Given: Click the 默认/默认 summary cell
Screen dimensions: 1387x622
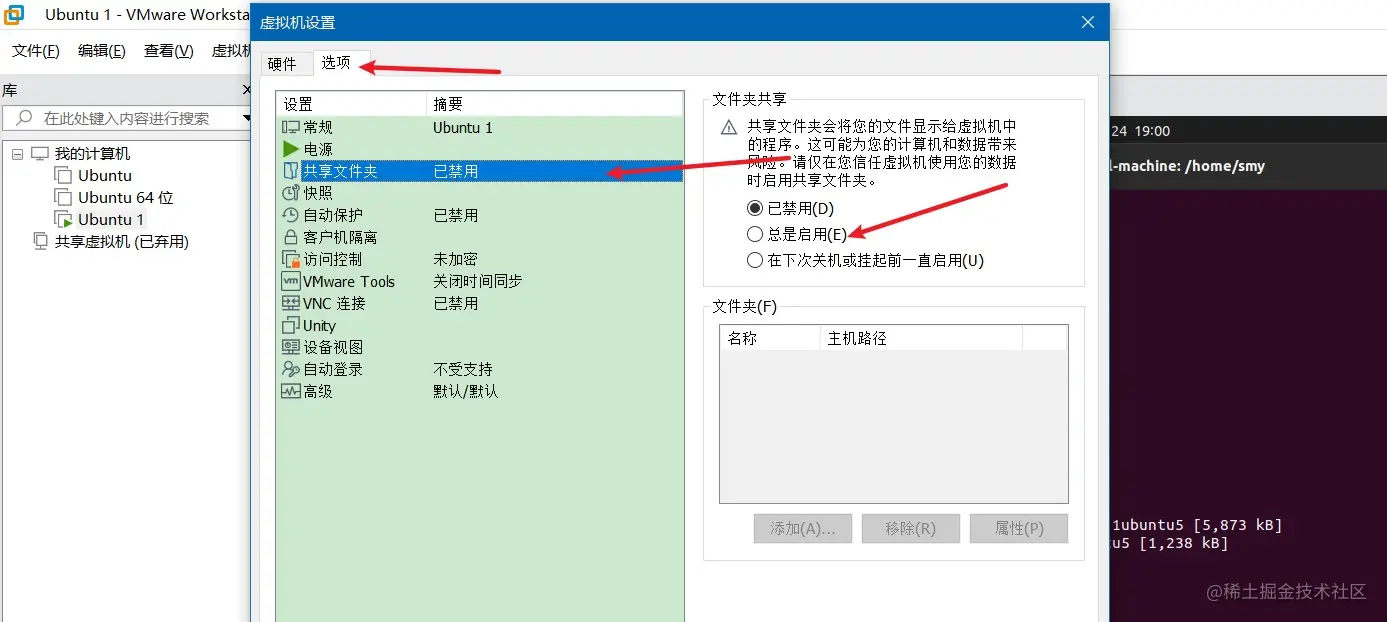Looking at the screenshot, I should tap(466, 392).
